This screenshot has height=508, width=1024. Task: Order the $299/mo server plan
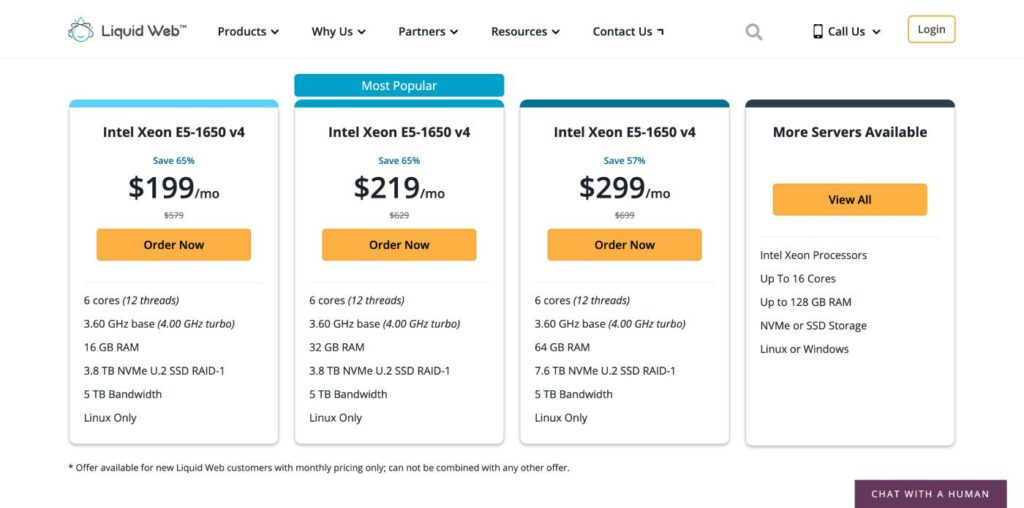pos(624,245)
